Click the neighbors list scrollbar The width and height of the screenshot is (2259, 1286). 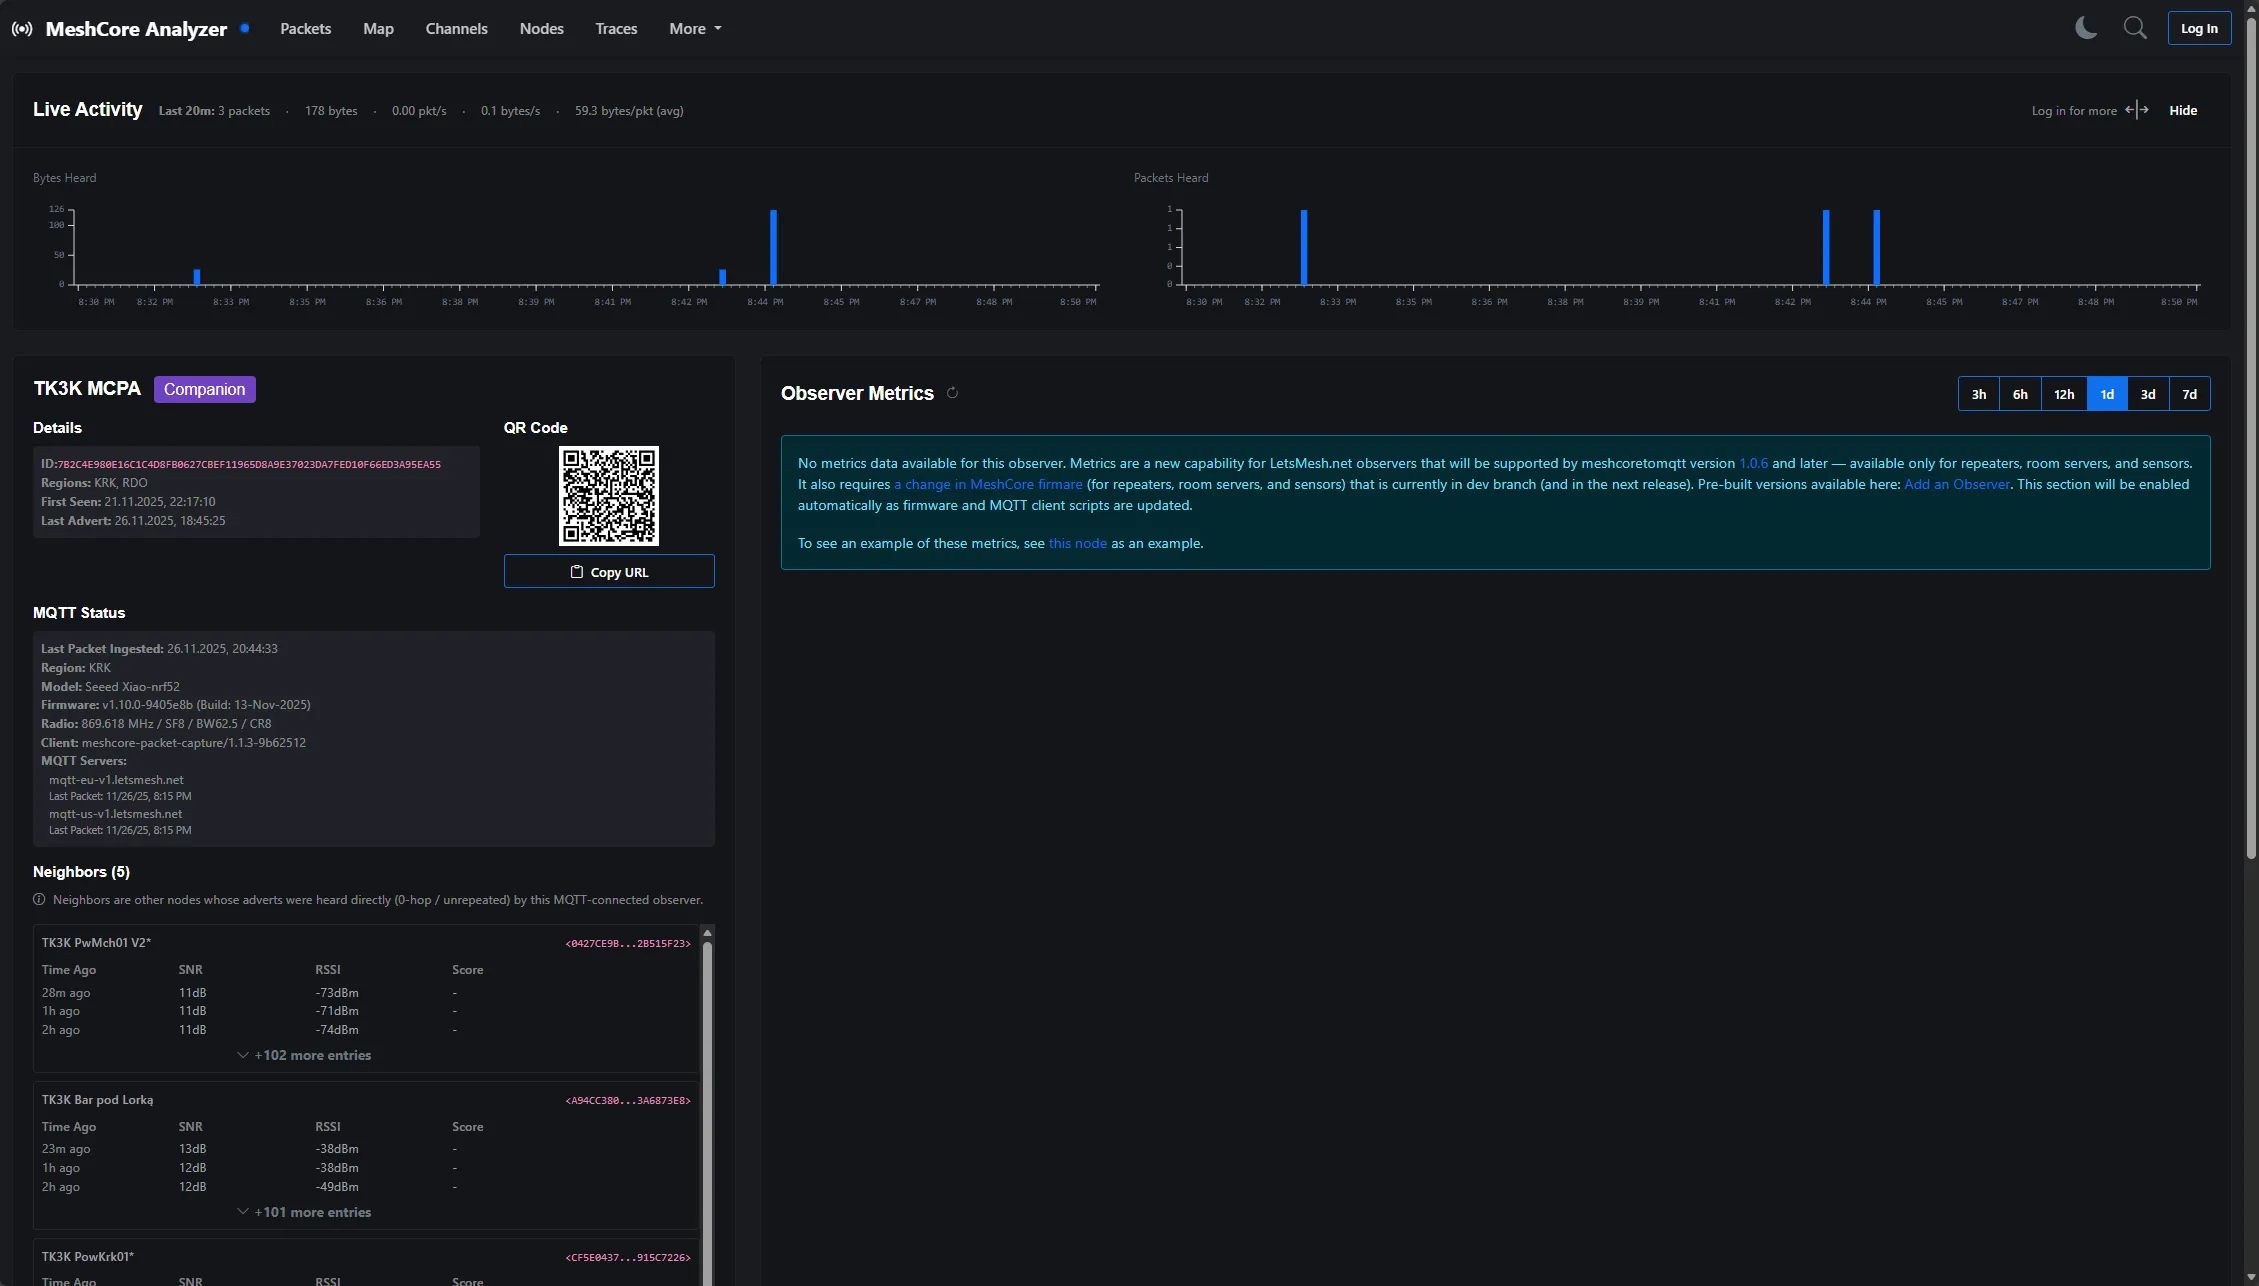[707, 1100]
